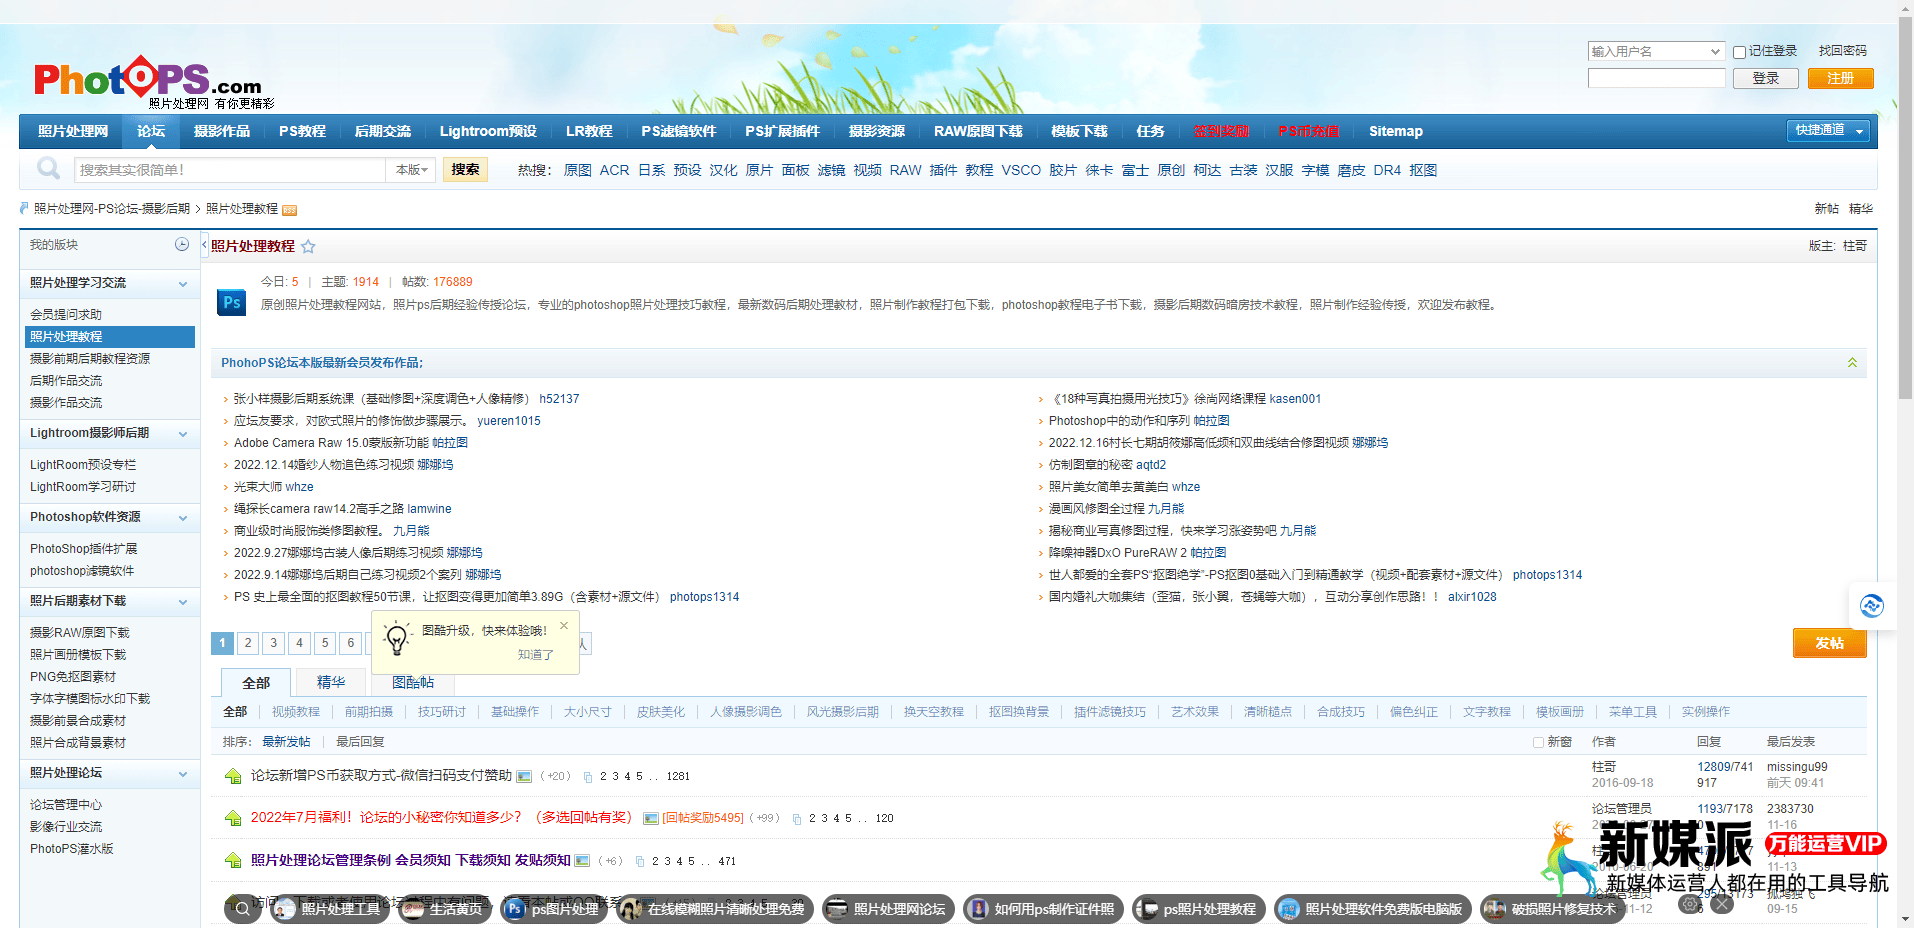
Task: Open Lightroom预设 in the navigation bar
Action: pyautogui.click(x=488, y=131)
